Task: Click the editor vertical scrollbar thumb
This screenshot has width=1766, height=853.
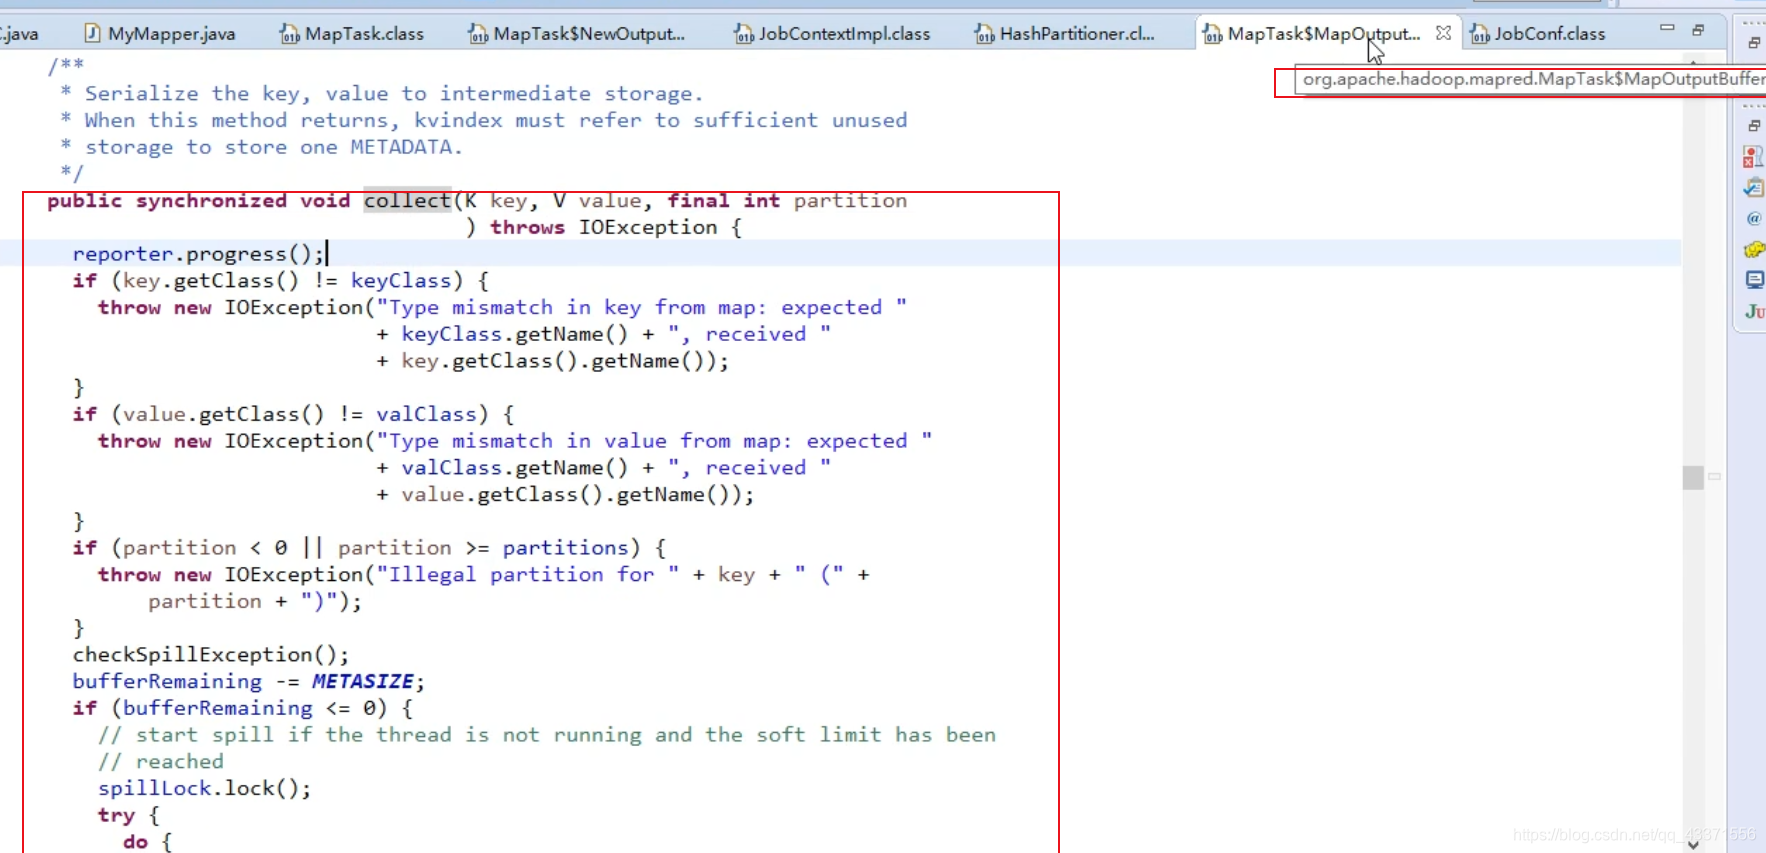Action: tap(1692, 478)
